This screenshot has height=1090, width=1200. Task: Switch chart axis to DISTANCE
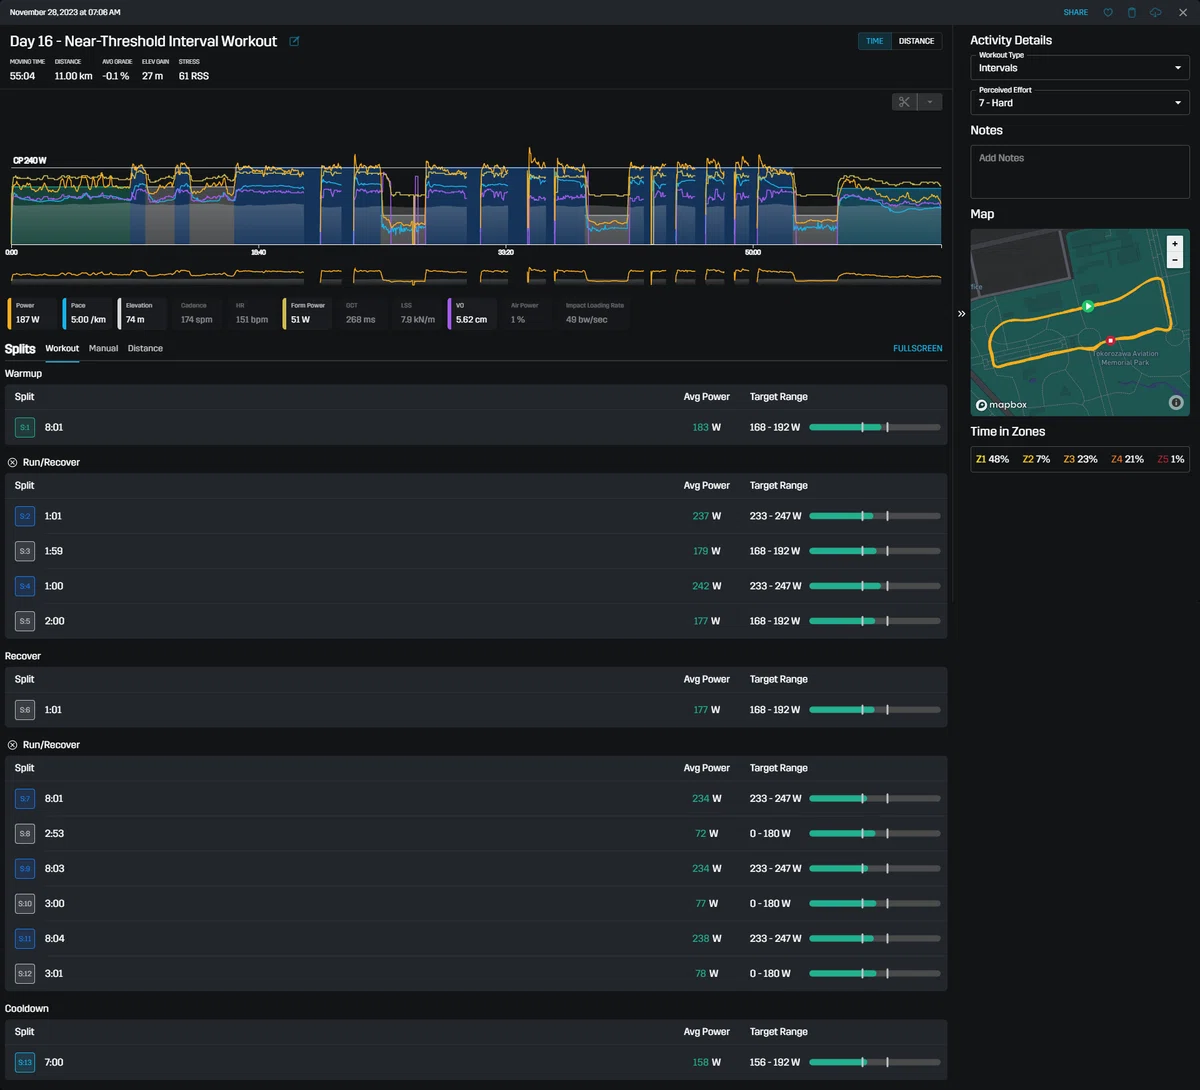(916, 41)
